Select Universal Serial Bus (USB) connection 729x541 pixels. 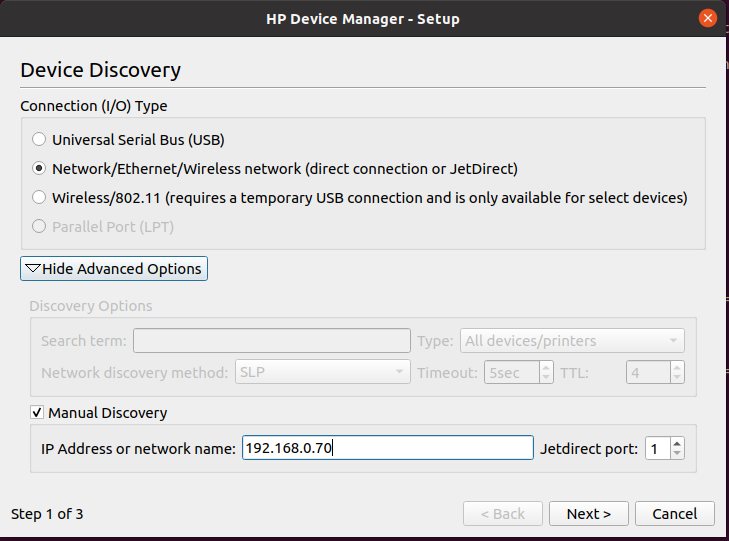click(x=39, y=140)
